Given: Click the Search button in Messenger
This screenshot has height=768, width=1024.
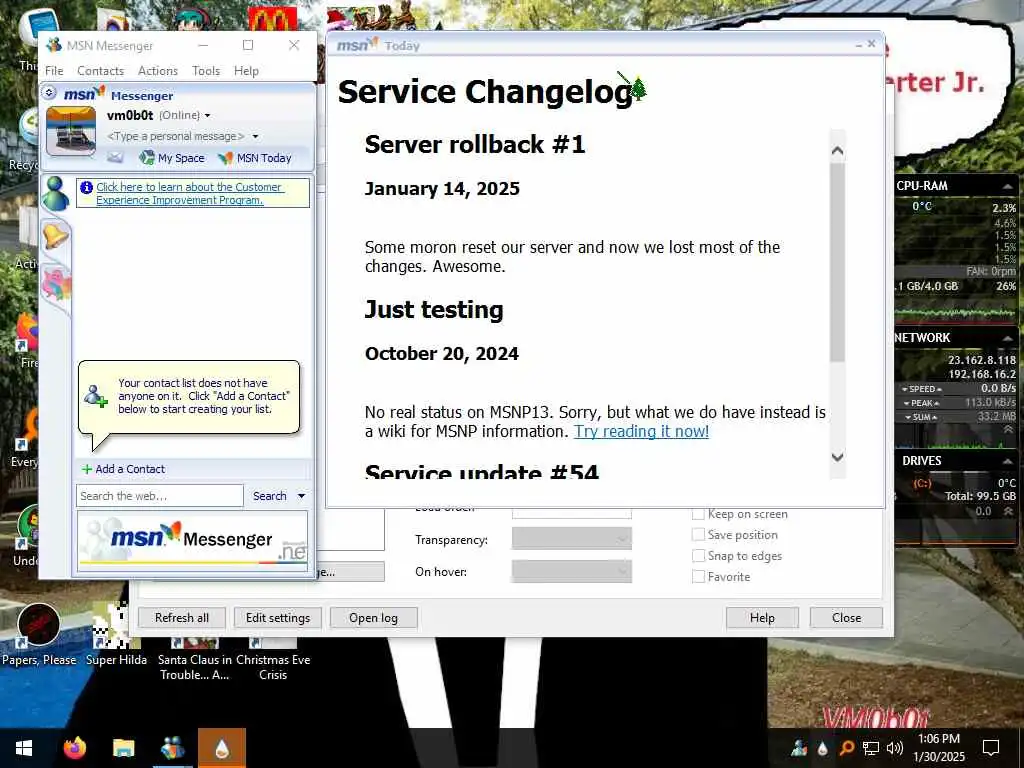Looking at the screenshot, I should coord(270,496).
